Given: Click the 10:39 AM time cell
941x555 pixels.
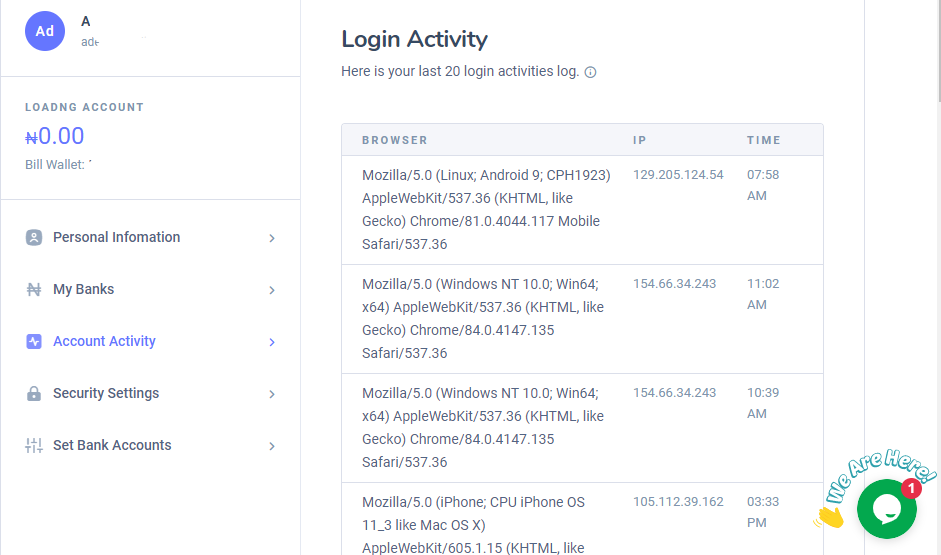Looking at the screenshot, I should (763, 403).
